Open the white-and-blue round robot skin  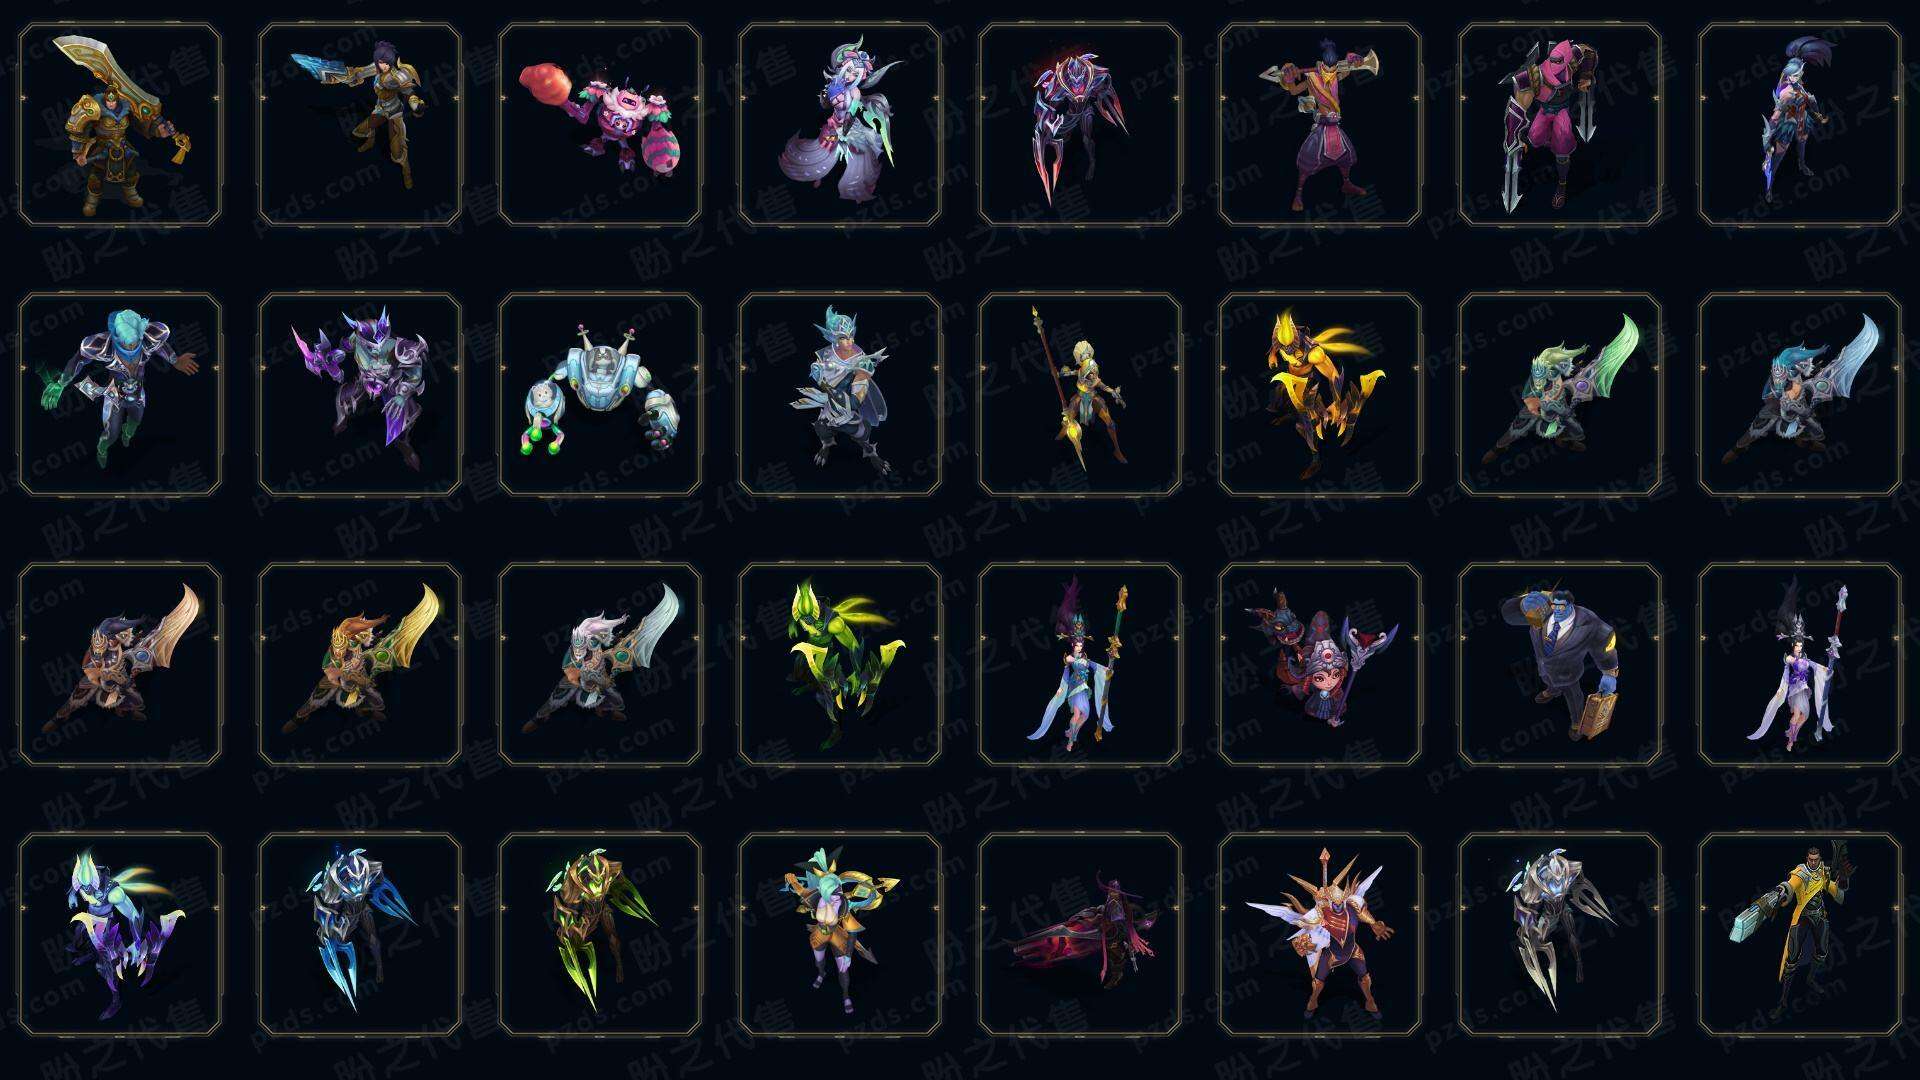point(600,394)
